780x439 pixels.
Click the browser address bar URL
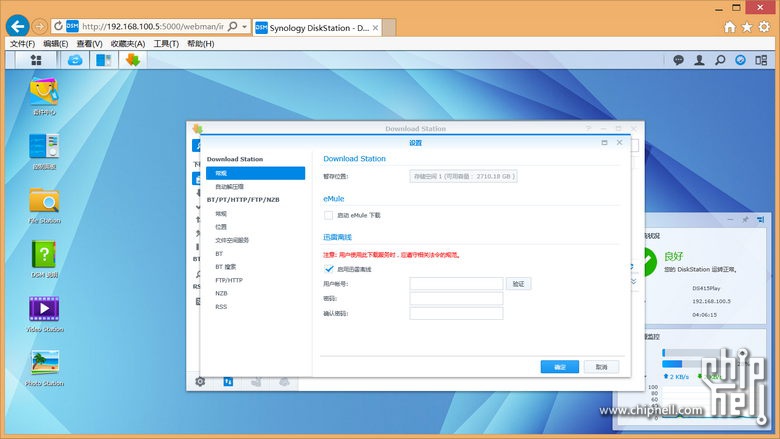point(153,26)
